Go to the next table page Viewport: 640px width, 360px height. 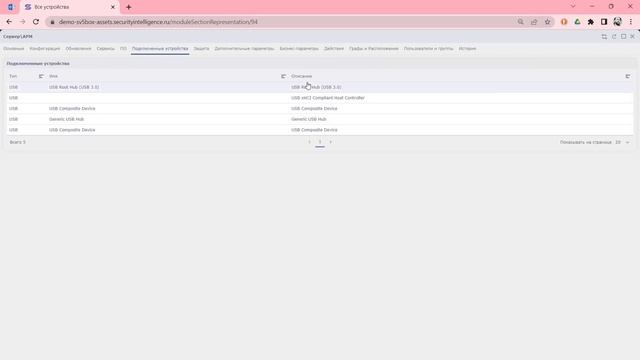click(x=331, y=142)
